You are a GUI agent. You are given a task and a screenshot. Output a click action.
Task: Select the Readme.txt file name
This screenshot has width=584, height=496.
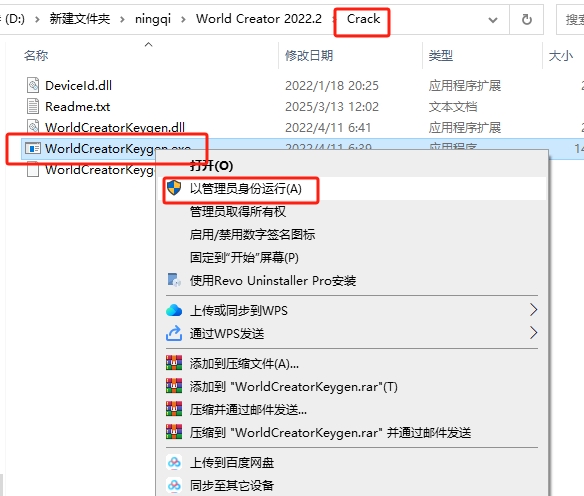tap(77, 107)
